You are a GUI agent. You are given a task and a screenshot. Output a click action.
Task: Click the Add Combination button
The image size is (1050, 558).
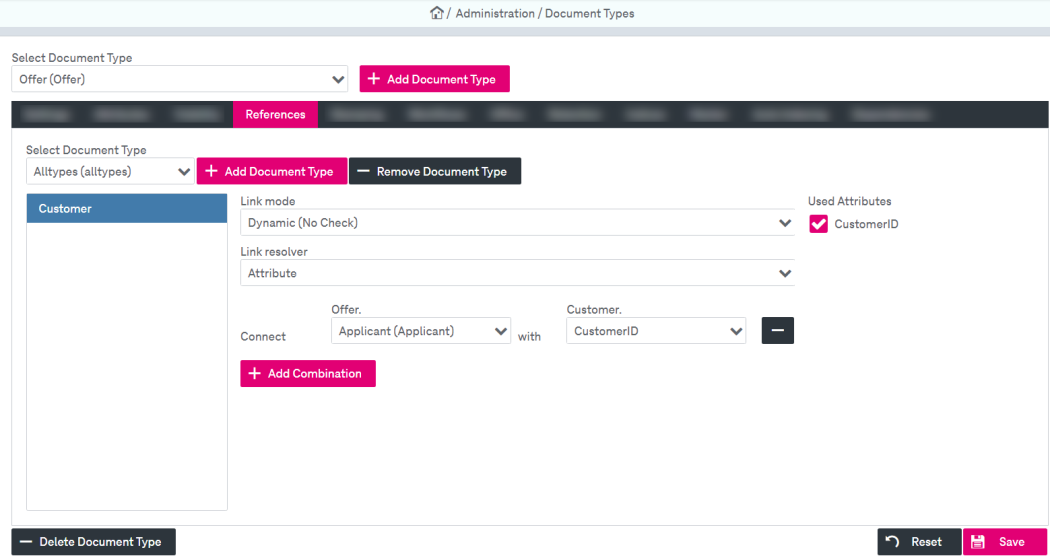[x=307, y=374]
